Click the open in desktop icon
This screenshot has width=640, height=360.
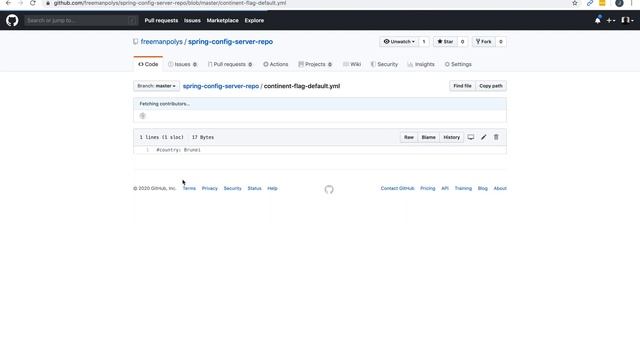coord(471,137)
